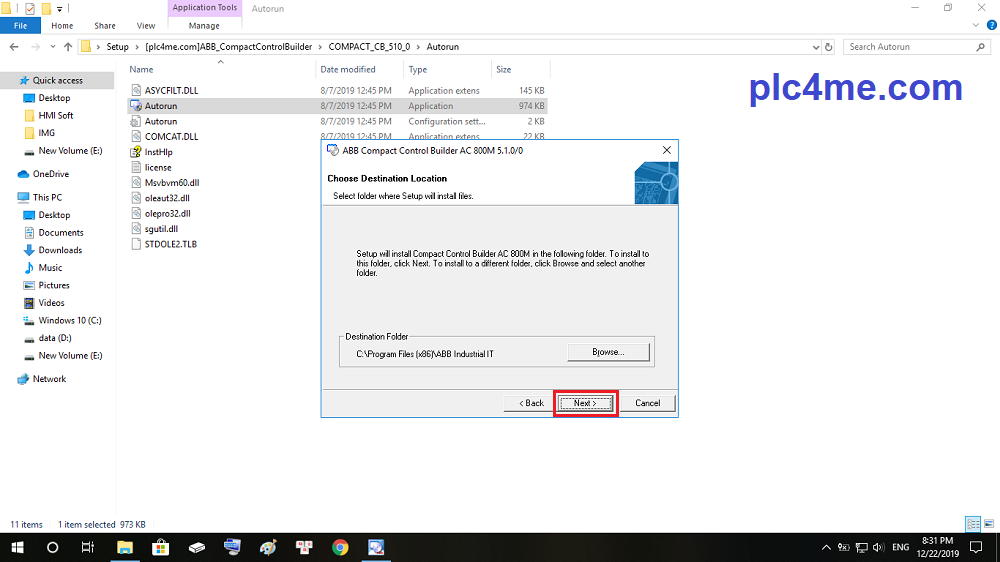
Task: Switch to details view icon in status bar
Action: pos(973,524)
